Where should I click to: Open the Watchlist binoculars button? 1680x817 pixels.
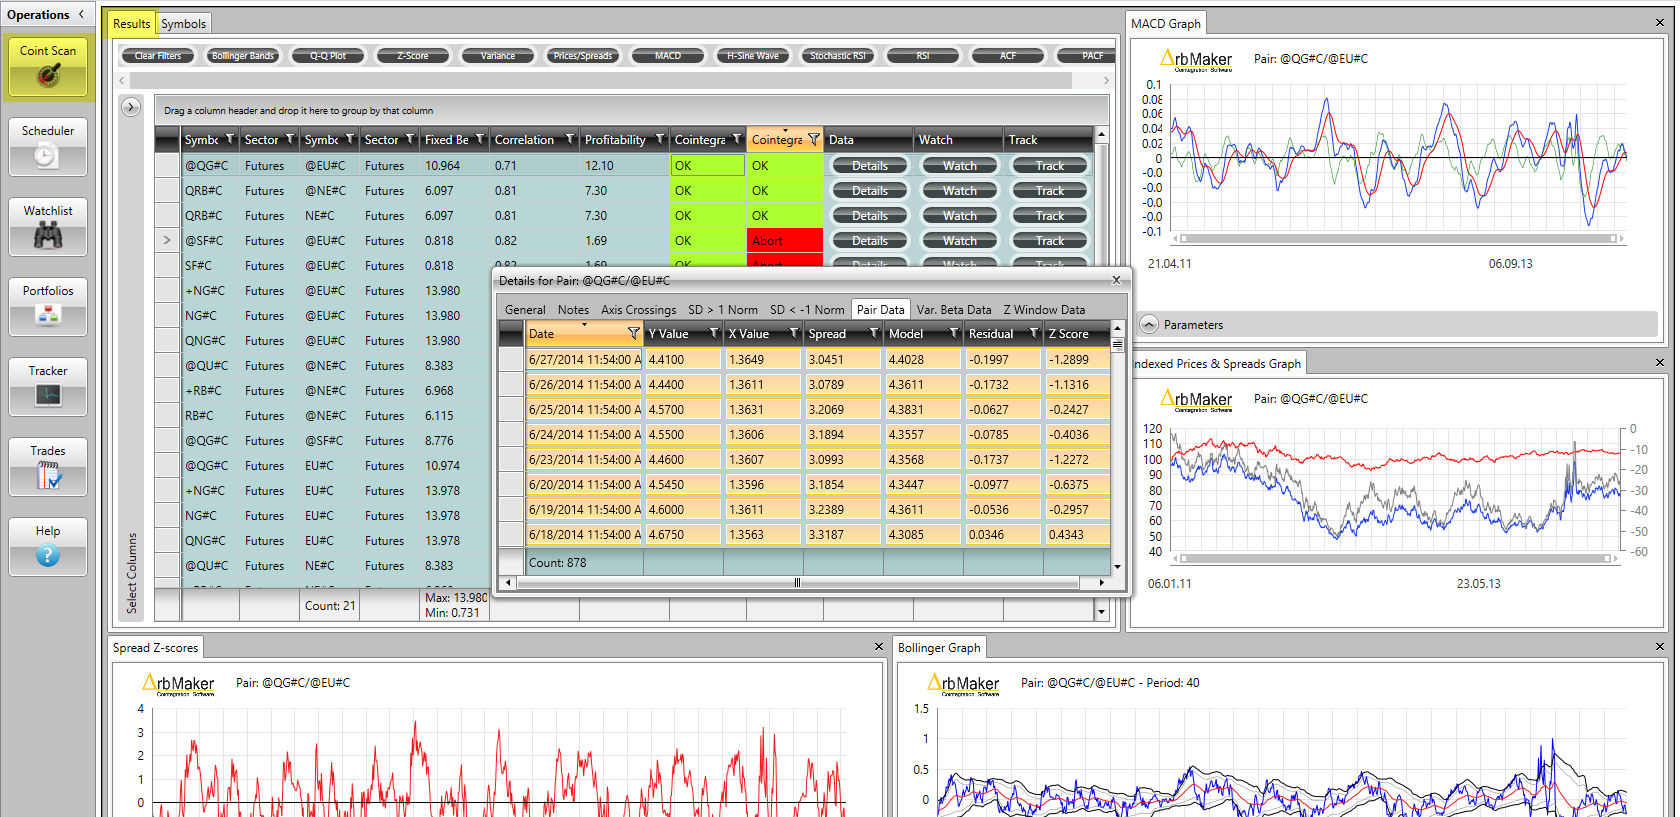tap(48, 227)
